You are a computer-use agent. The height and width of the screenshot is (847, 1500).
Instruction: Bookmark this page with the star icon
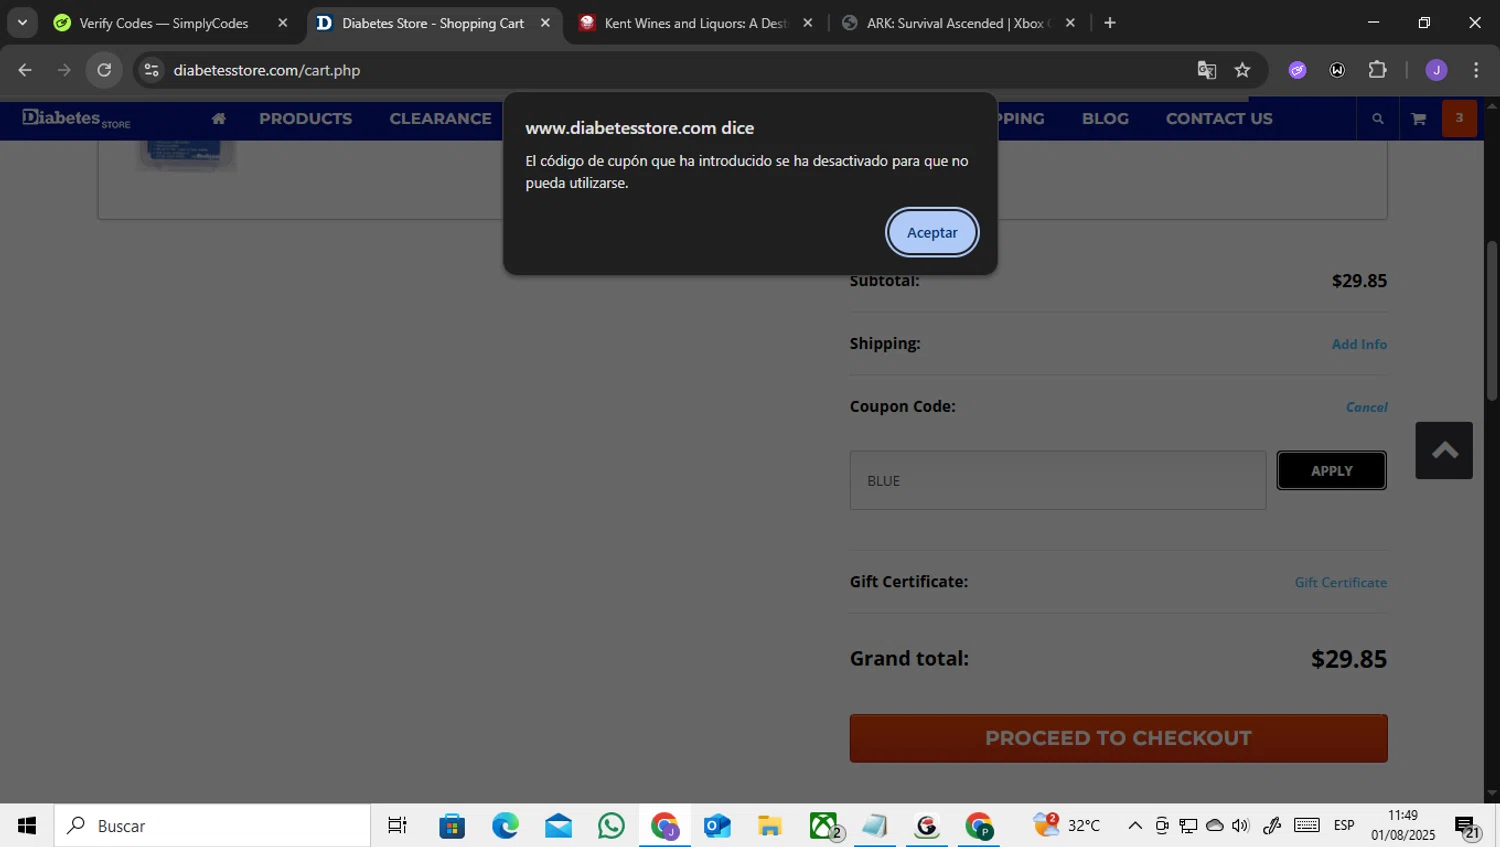click(x=1242, y=70)
